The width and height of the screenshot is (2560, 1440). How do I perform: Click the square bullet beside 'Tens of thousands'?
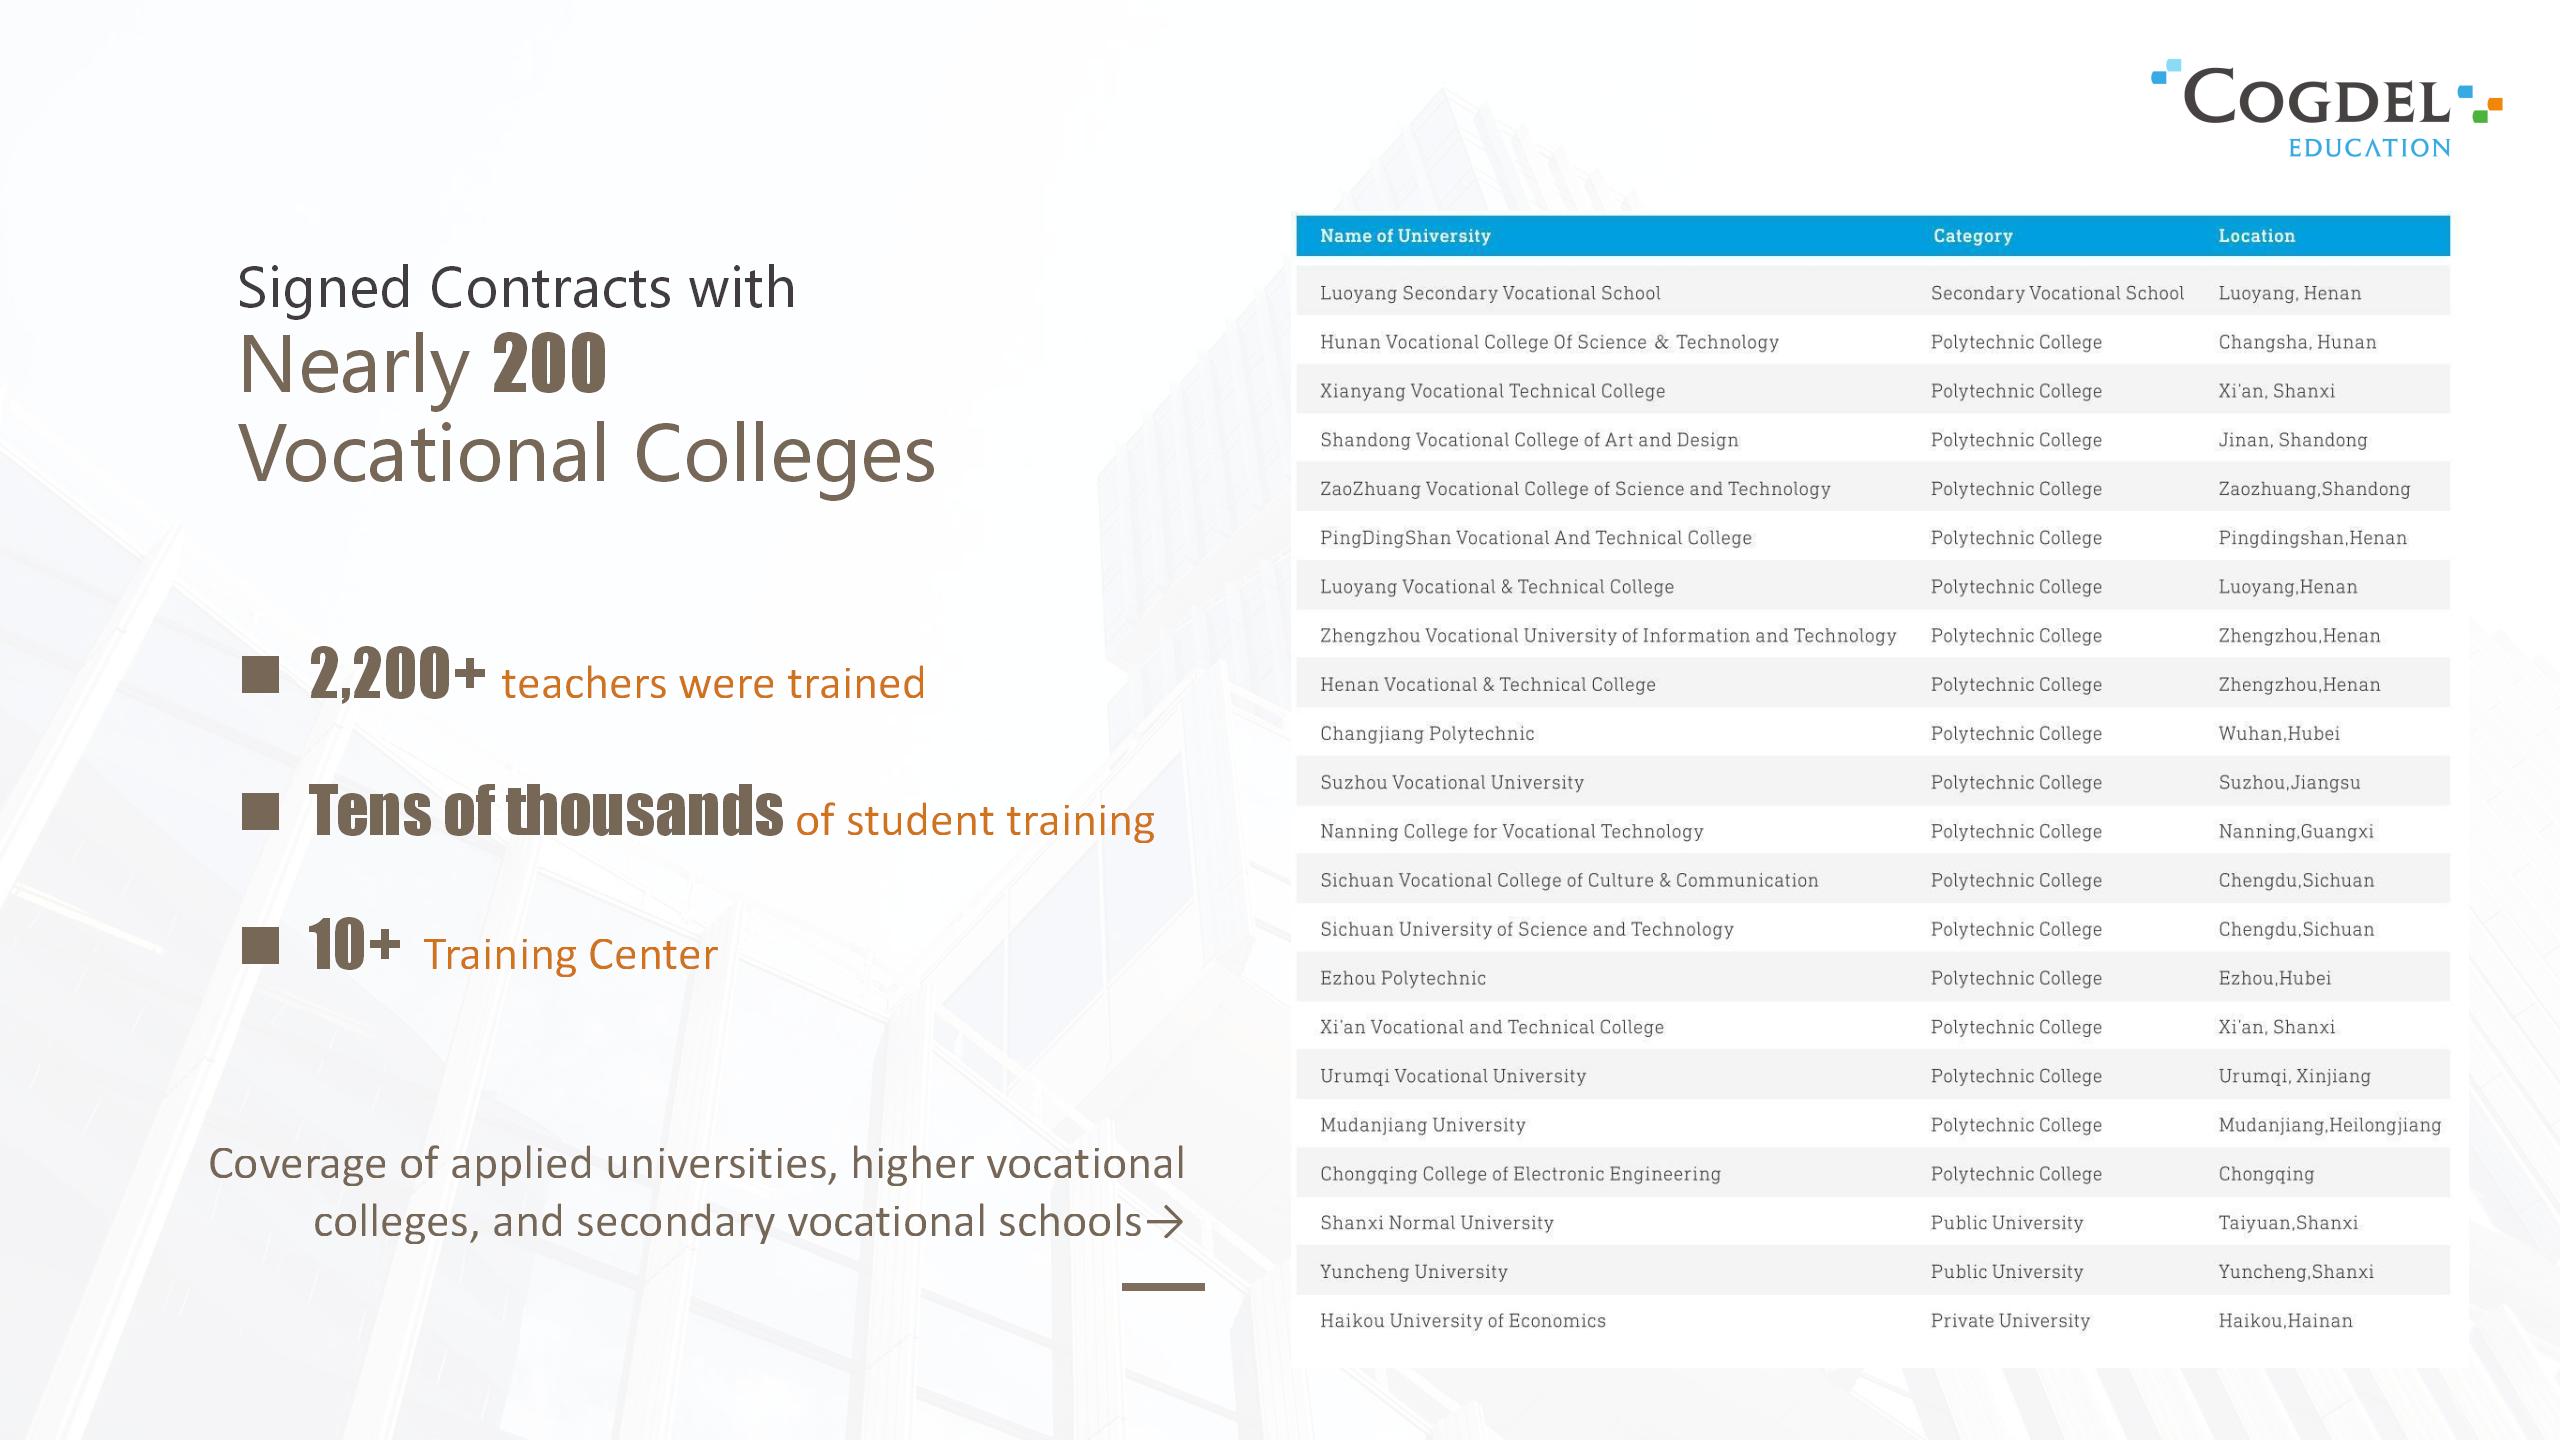(x=260, y=812)
